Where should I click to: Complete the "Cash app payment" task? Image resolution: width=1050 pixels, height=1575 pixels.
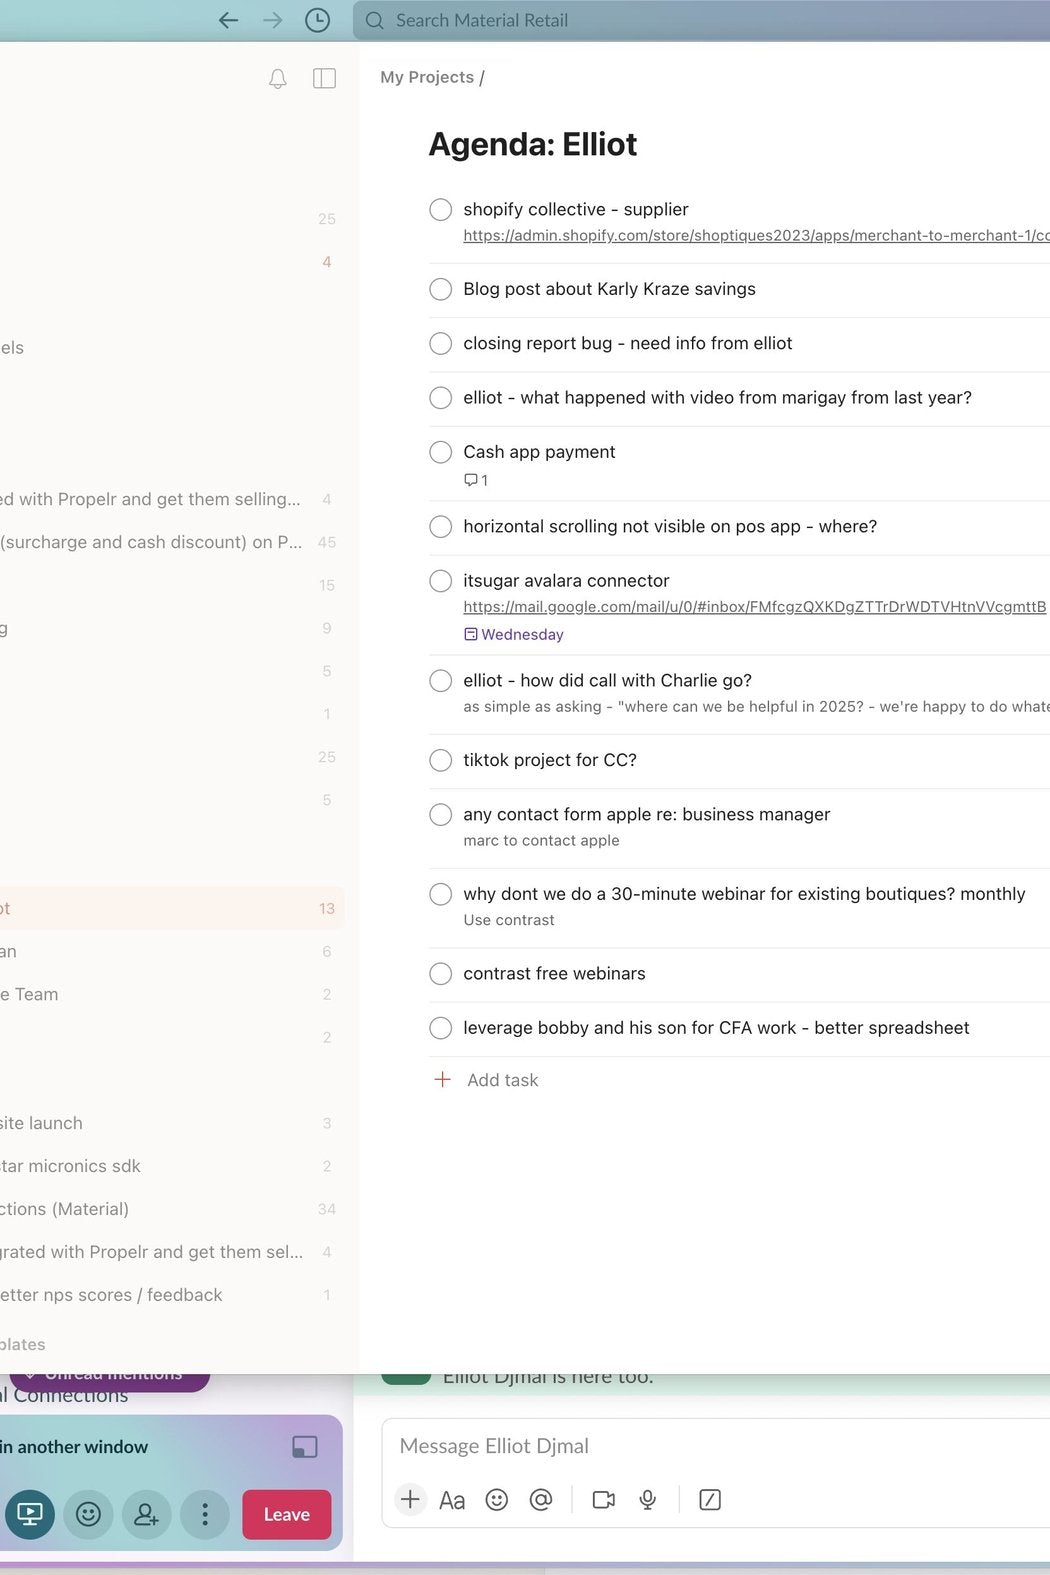(x=440, y=452)
